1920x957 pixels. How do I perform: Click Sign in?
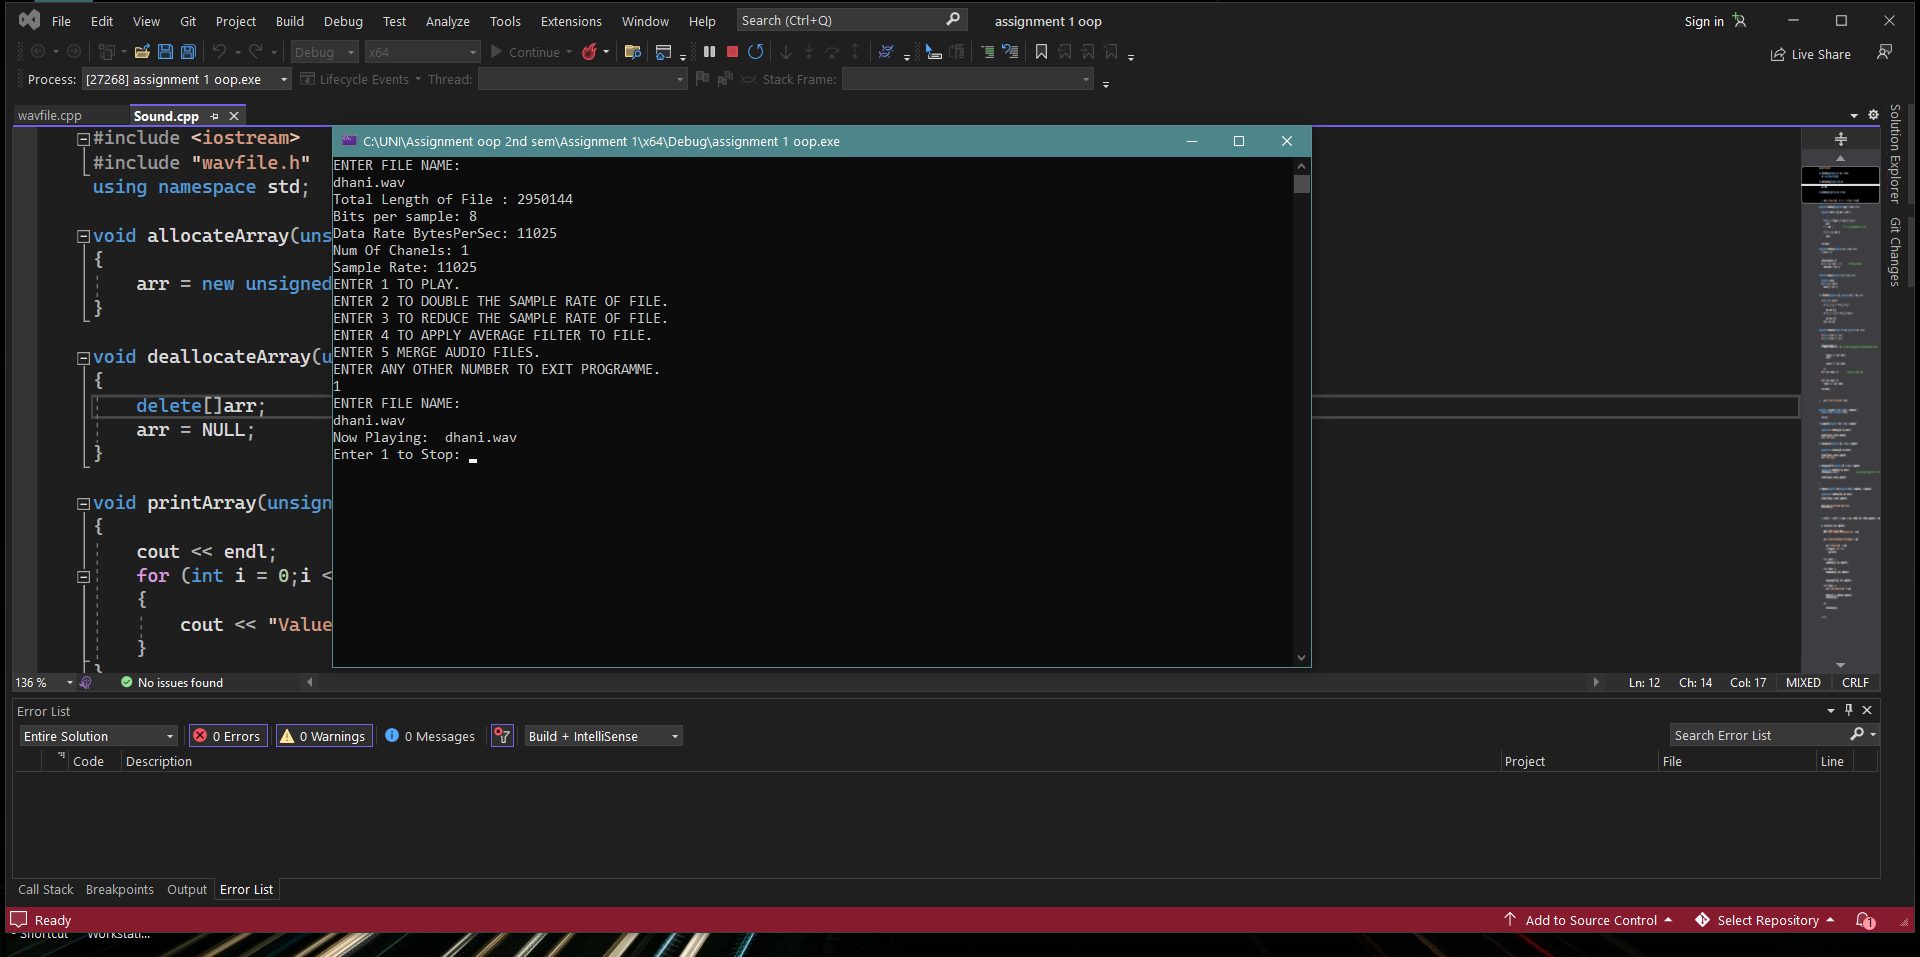coord(1704,21)
